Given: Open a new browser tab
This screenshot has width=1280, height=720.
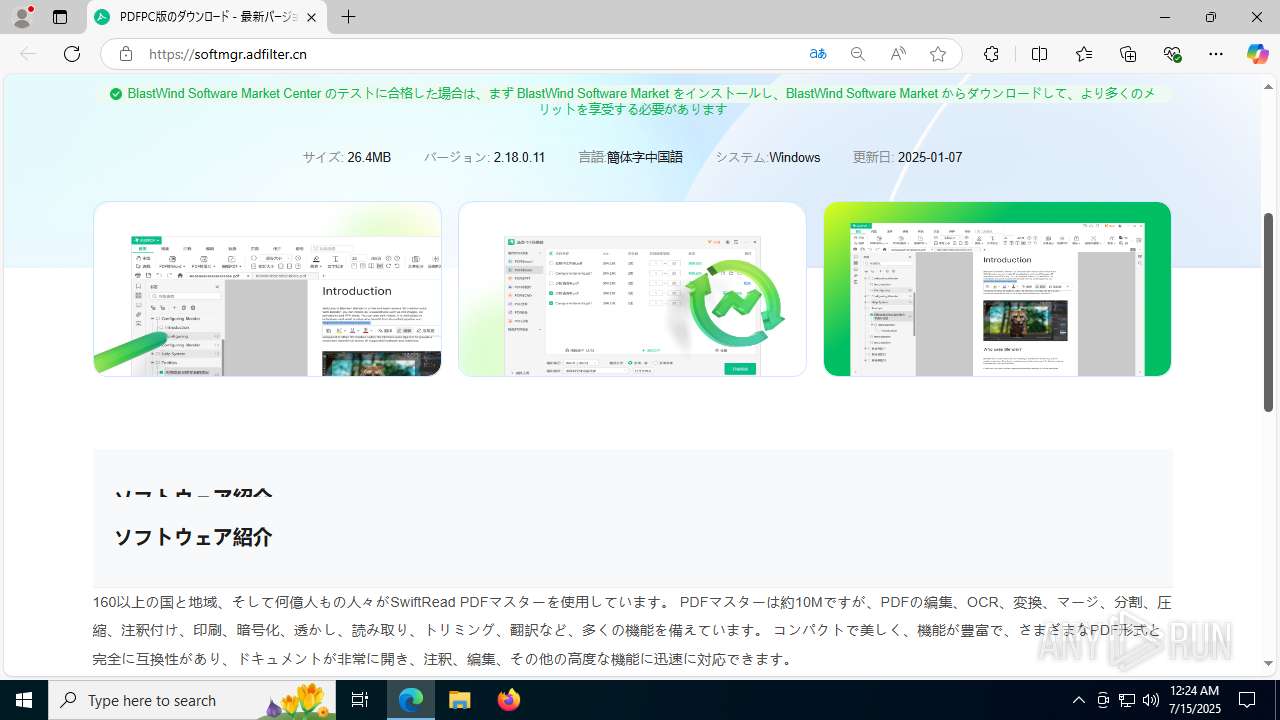Looking at the screenshot, I should click(348, 17).
